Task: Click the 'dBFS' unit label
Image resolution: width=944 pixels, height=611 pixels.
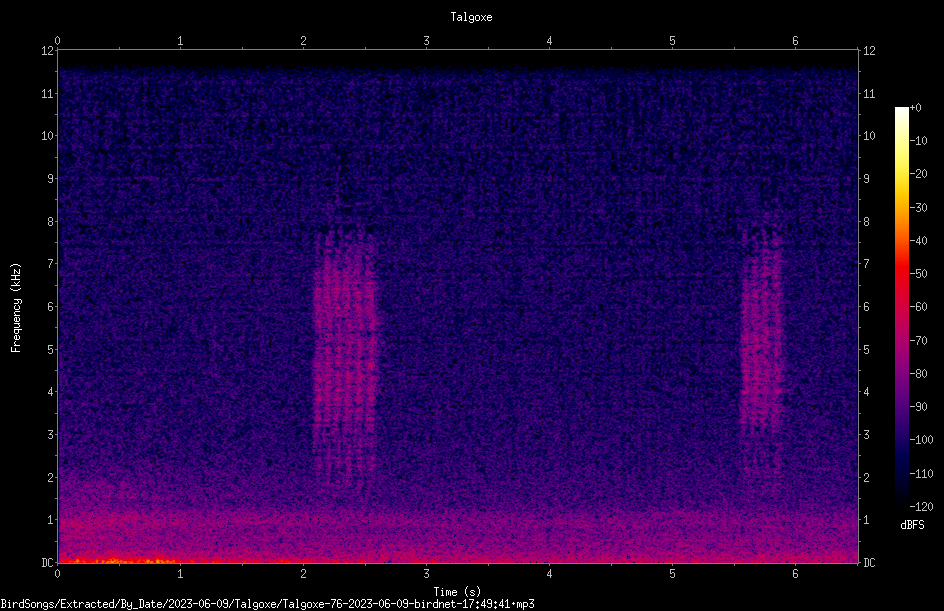Action: pyautogui.click(x=912, y=525)
